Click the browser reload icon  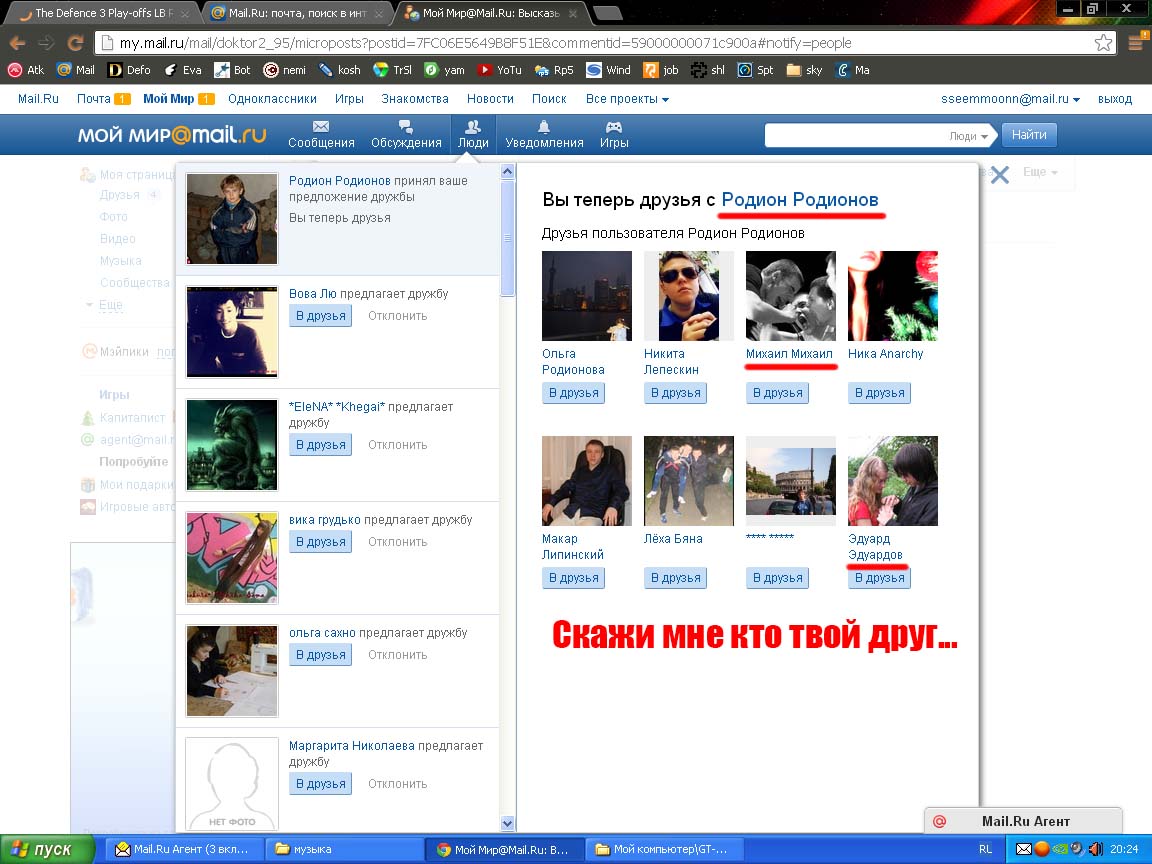click(x=75, y=43)
